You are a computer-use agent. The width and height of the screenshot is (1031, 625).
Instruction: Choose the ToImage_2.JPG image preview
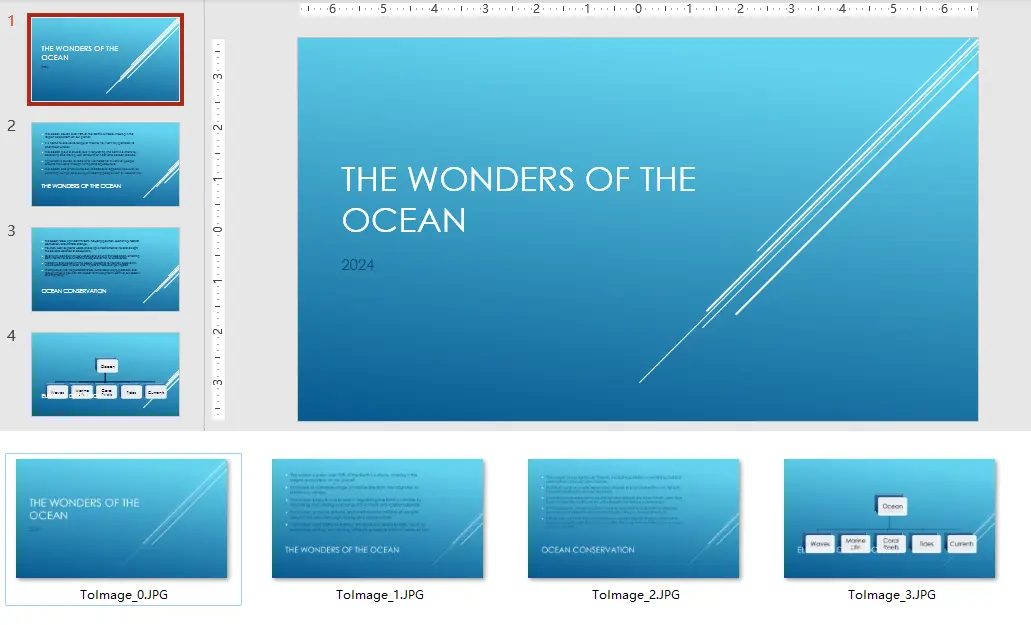click(634, 518)
